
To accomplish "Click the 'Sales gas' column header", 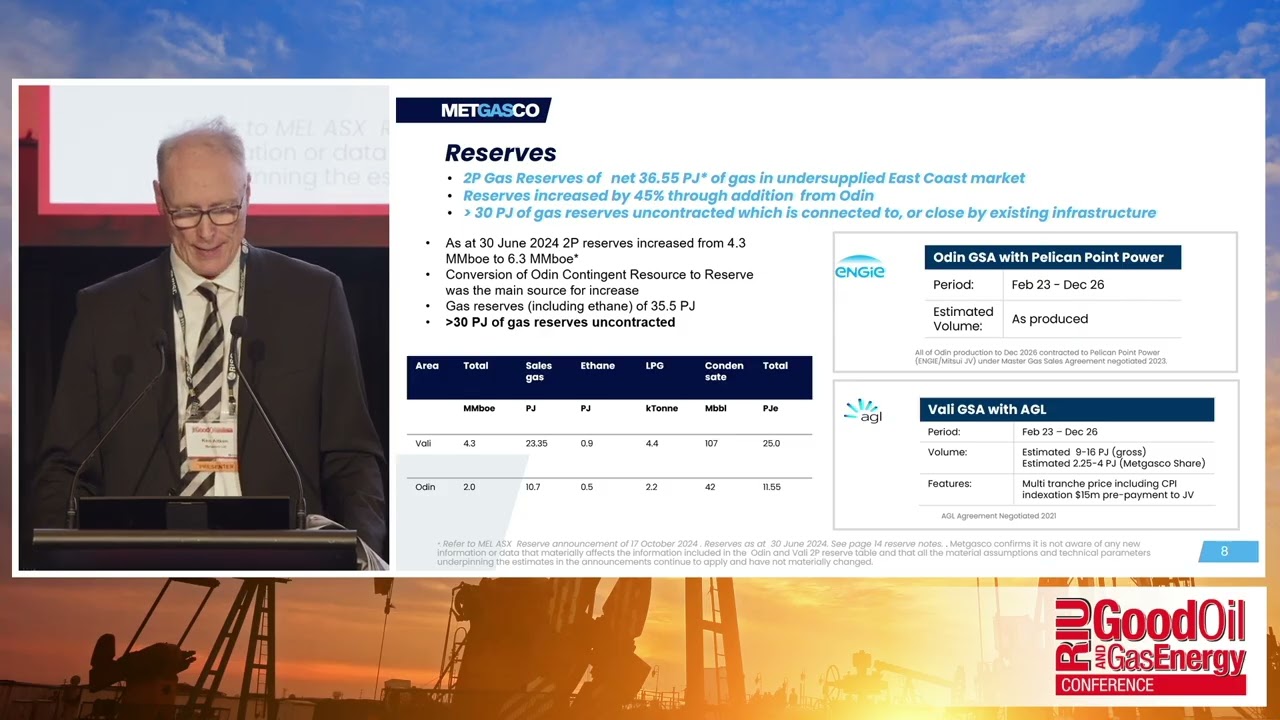I will 539,371.
